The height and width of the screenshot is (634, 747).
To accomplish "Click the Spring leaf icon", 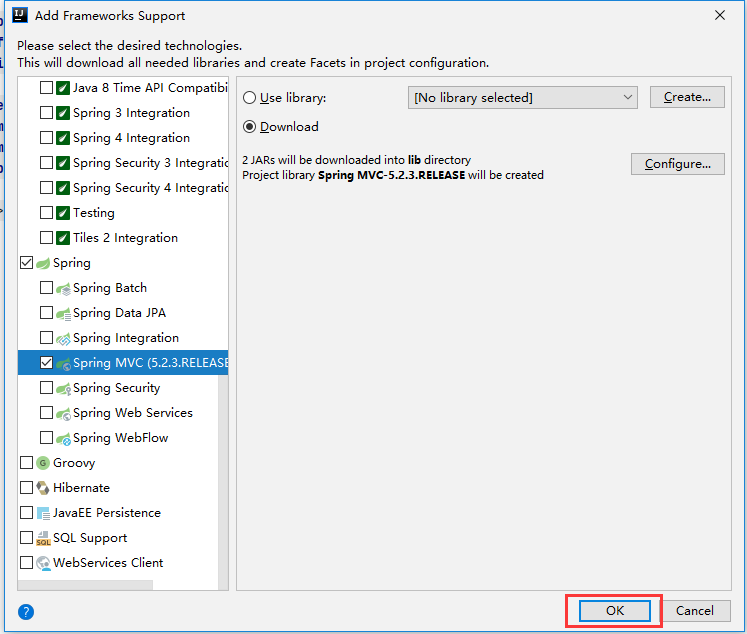I will [x=43, y=263].
